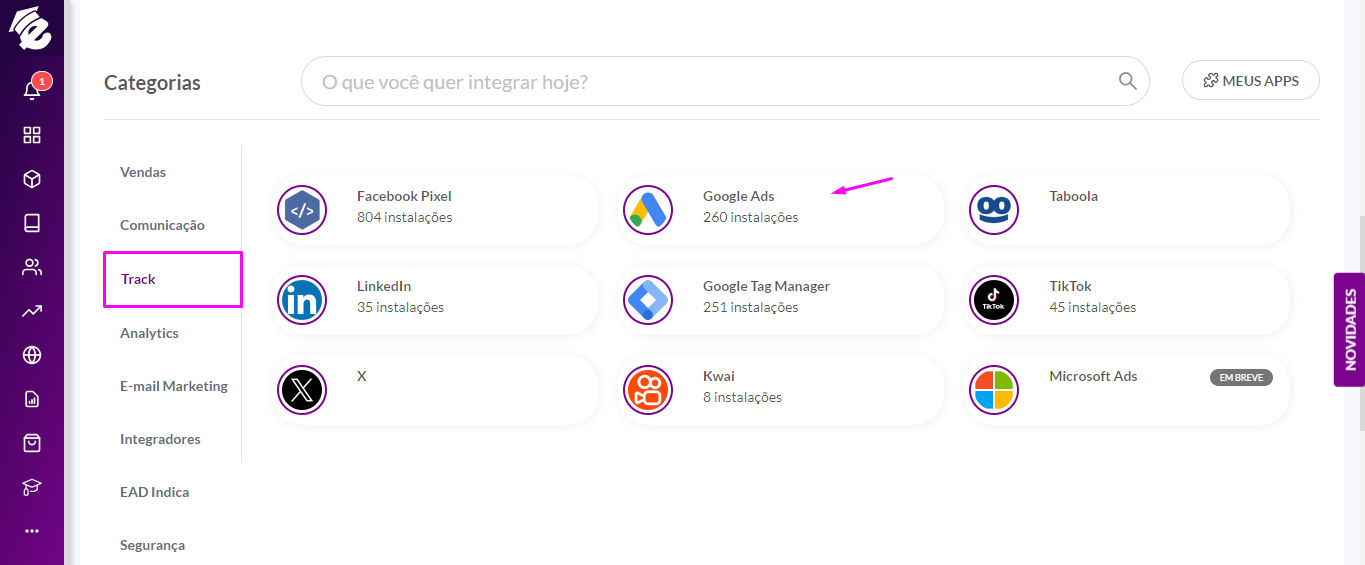This screenshot has width=1365, height=565.
Task: Click the Kwai app icon
Action: coord(648,390)
